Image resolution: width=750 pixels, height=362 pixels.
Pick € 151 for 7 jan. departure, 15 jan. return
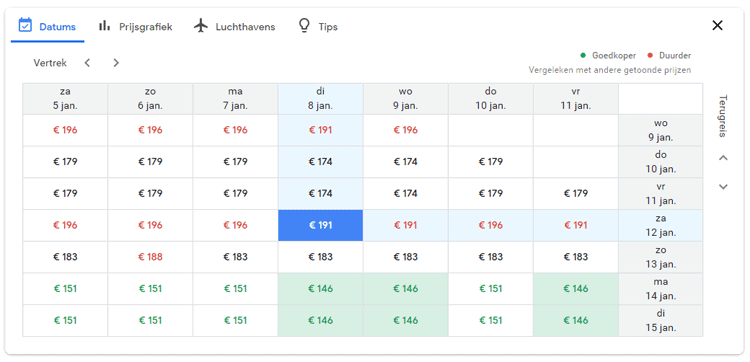(x=235, y=320)
